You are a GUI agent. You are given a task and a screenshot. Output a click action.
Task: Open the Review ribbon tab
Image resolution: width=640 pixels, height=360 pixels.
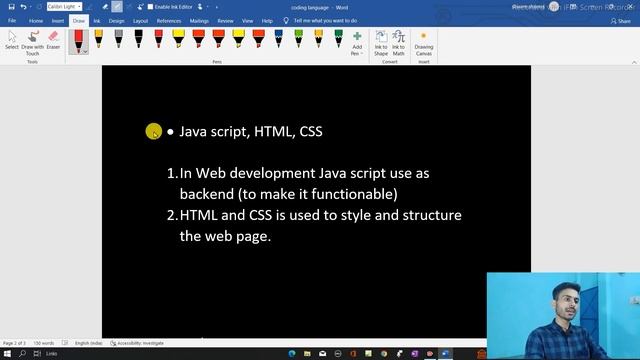[225, 21]
